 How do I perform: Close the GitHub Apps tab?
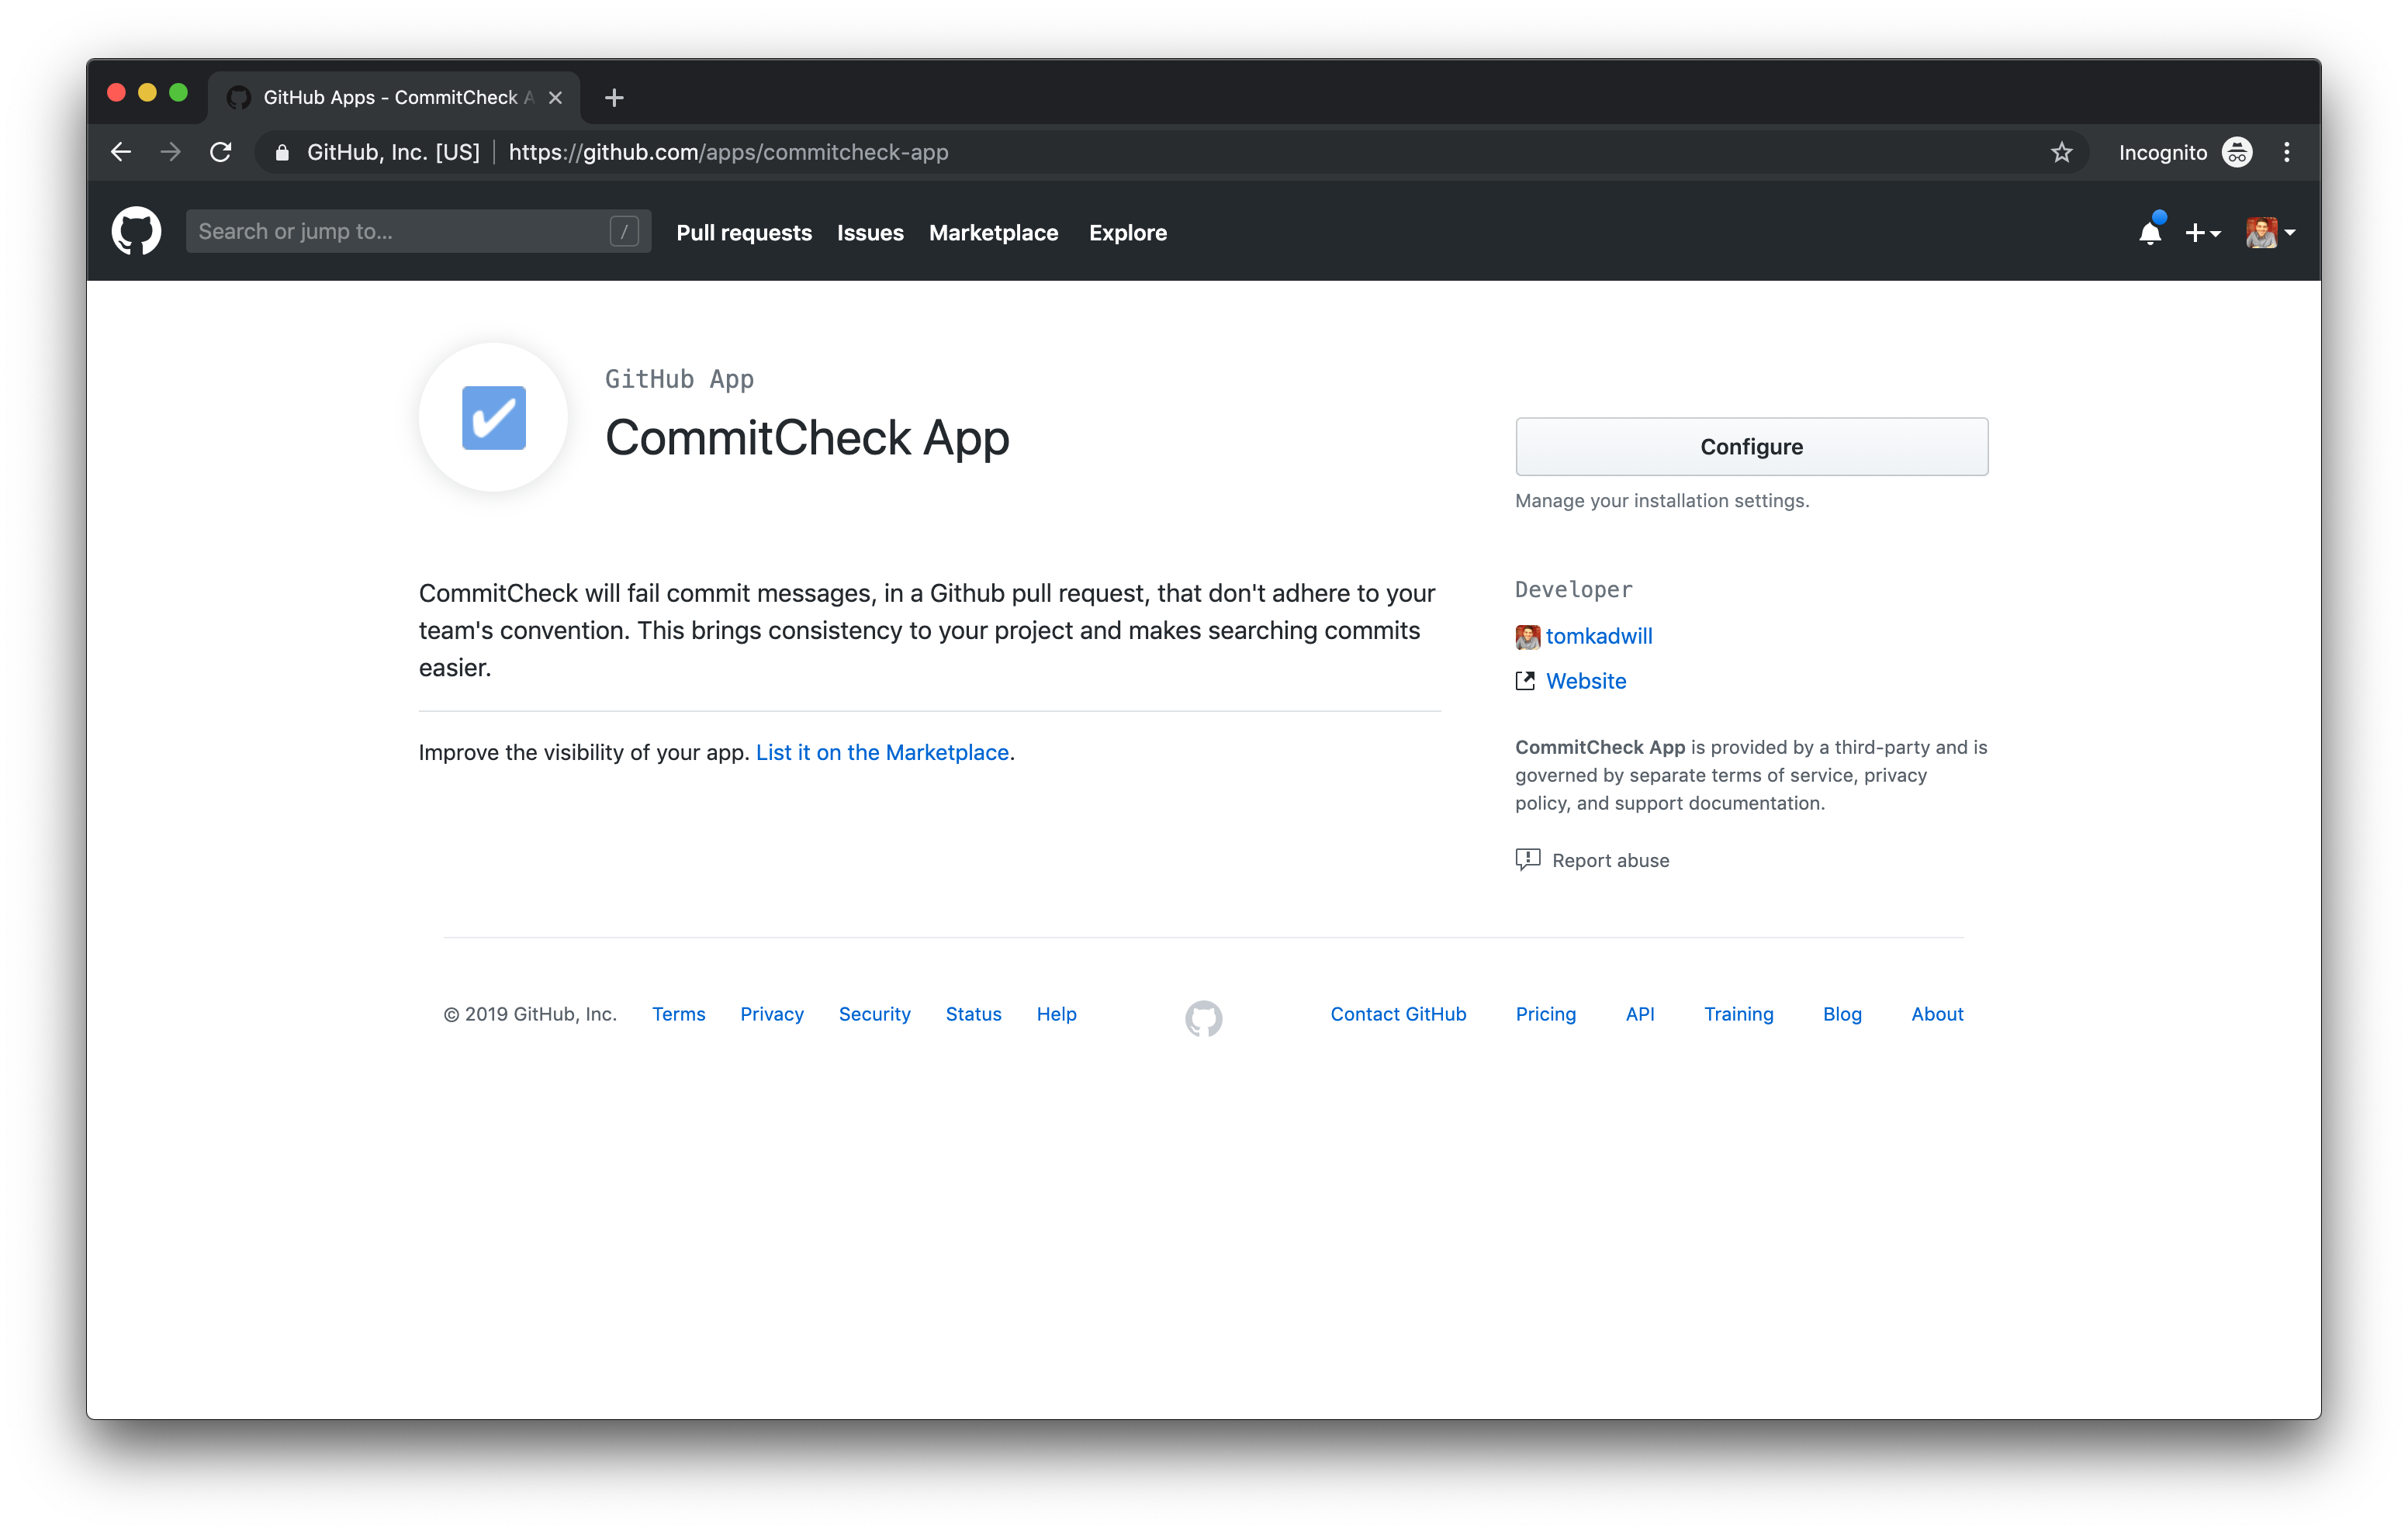556,97
